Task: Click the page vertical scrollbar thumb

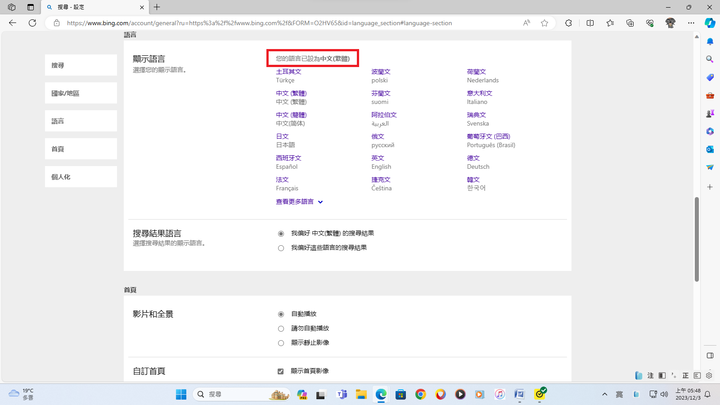Action: 697,239
